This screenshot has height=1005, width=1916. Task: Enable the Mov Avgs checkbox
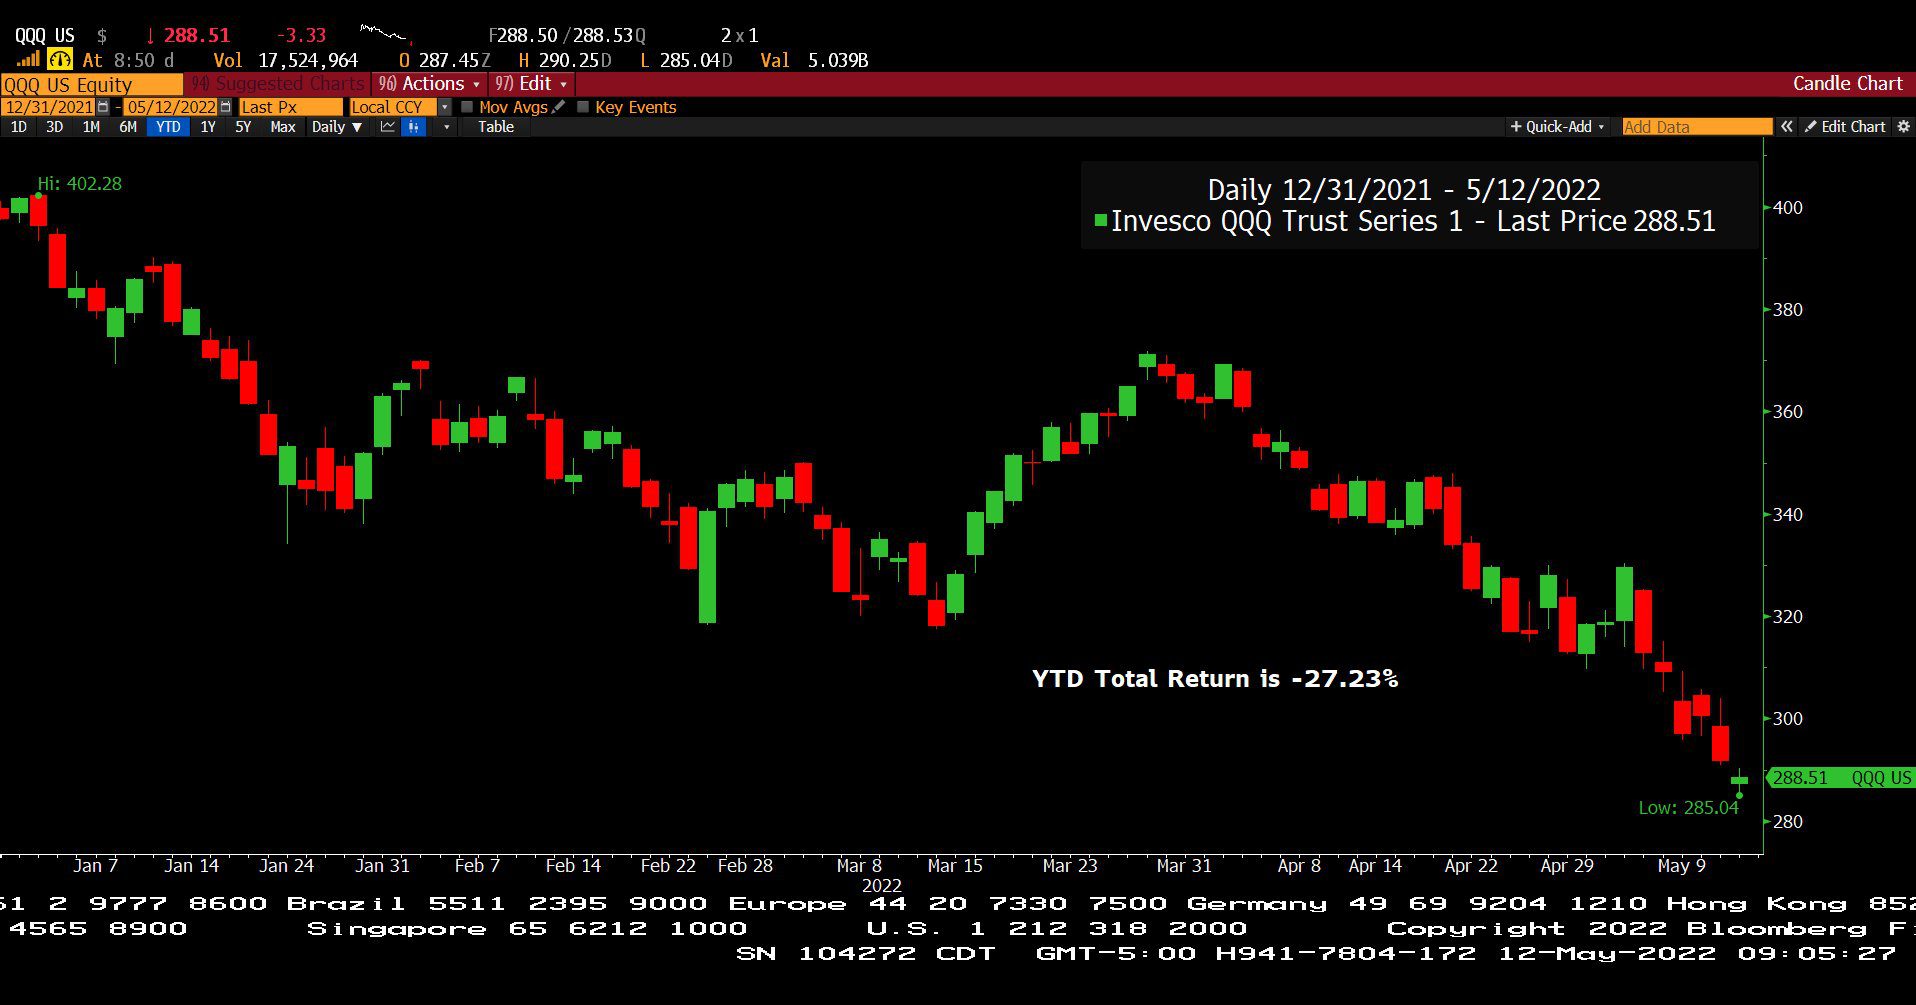point(467,107)
